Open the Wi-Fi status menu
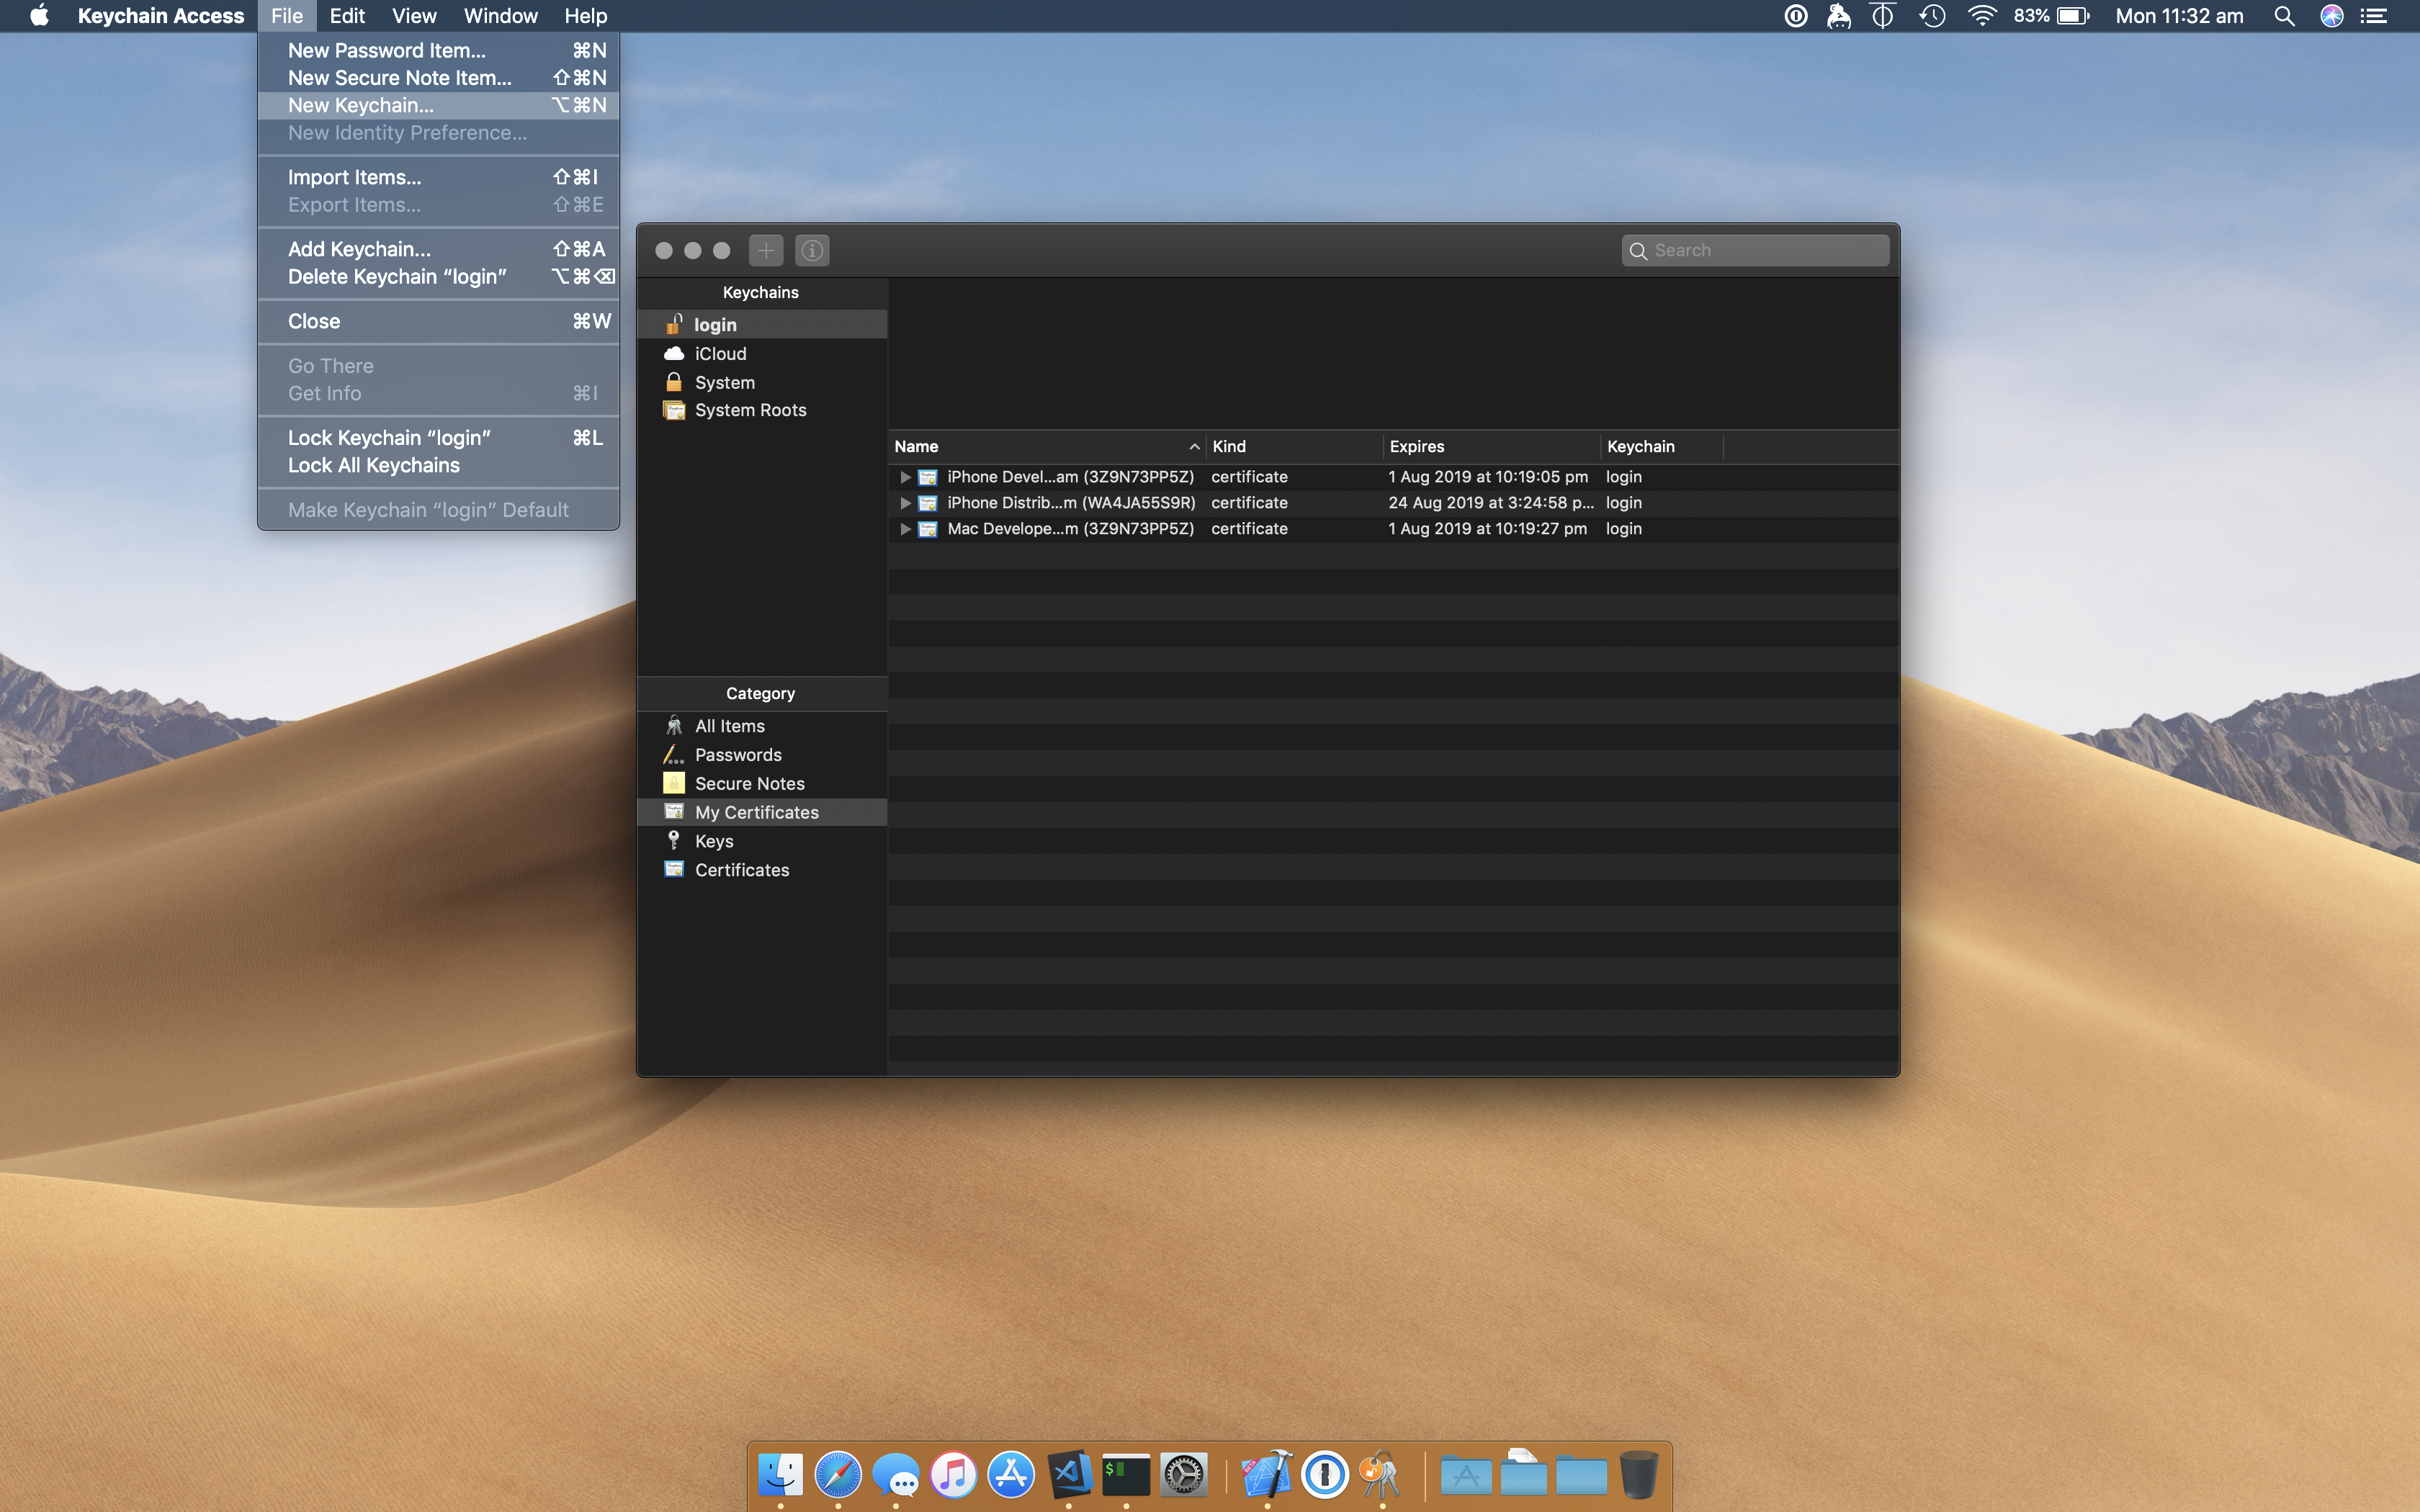 coord(1981,16)
